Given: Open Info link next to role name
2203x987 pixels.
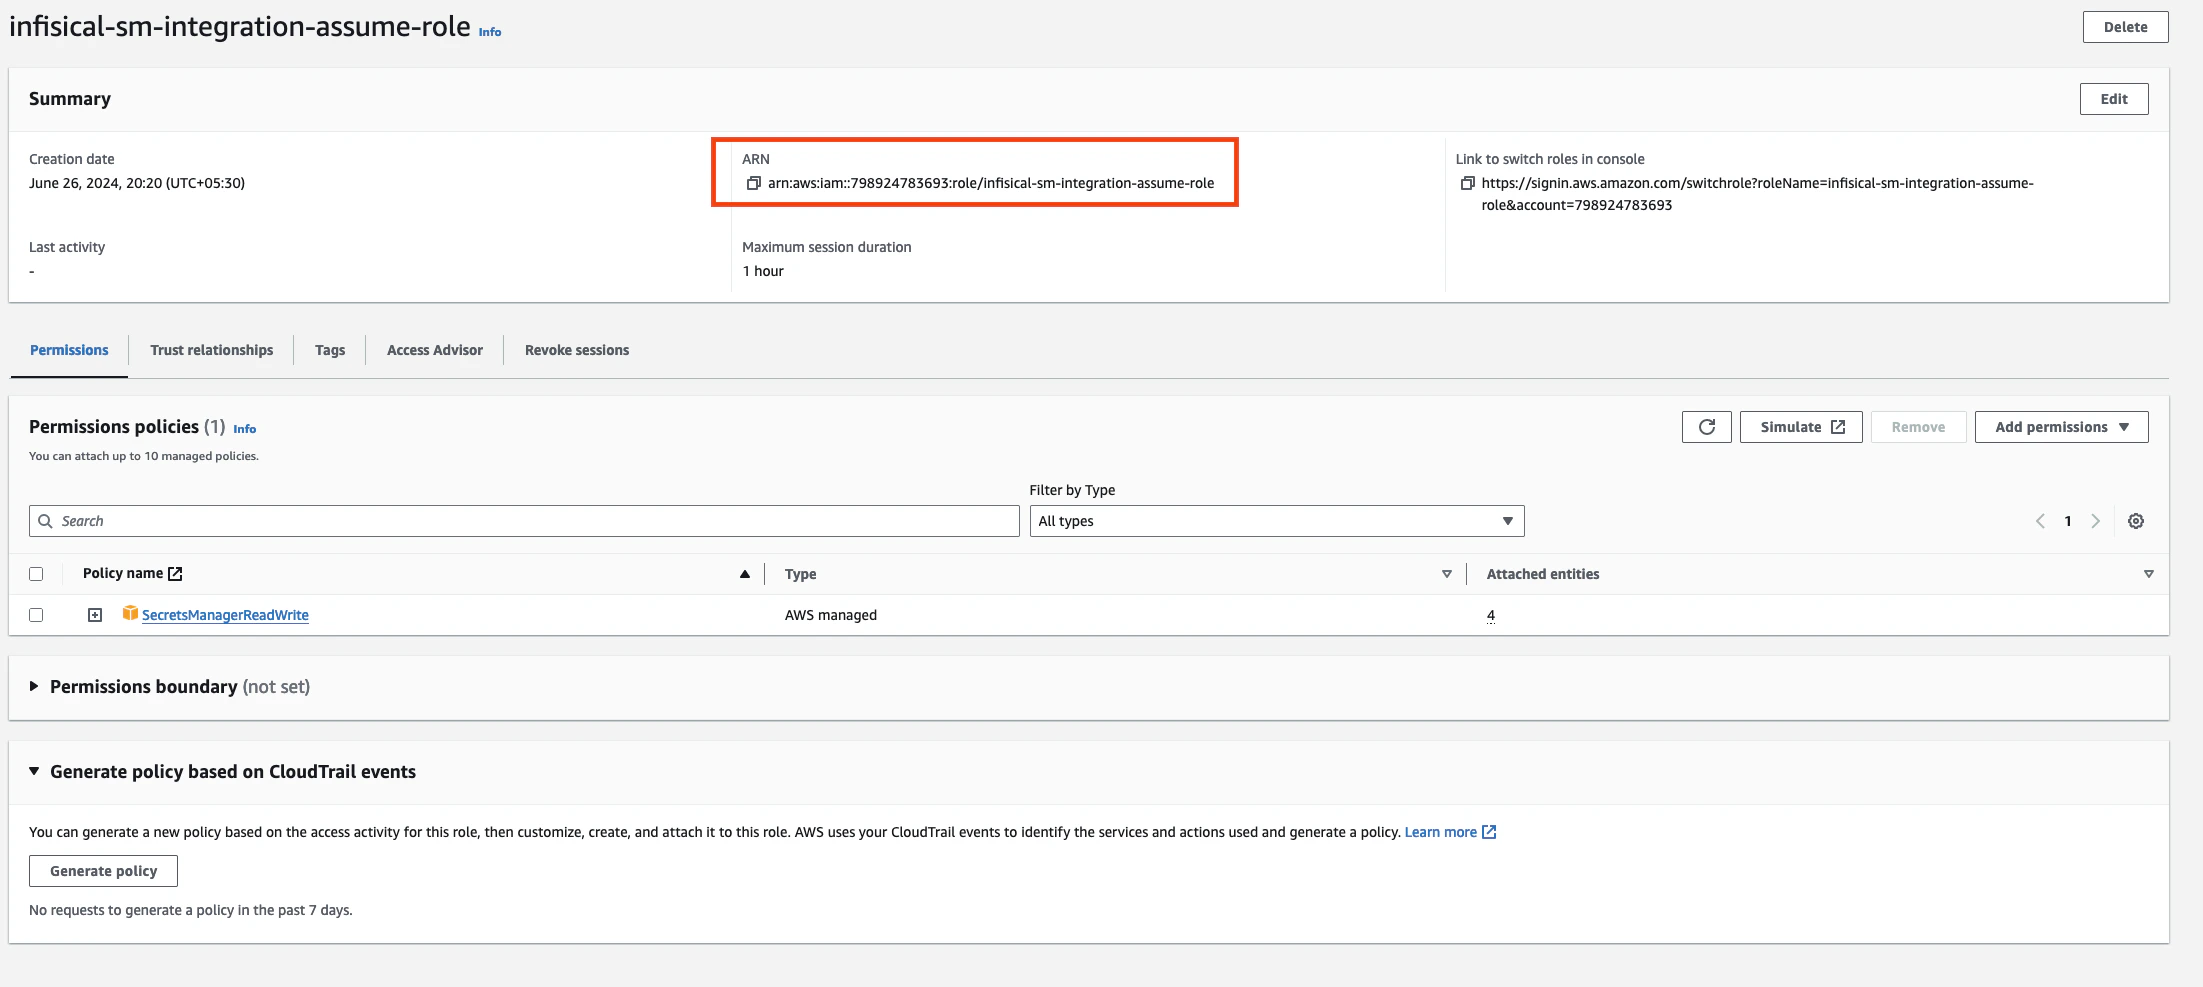Looking at the screenshot, I should pos(490,32).
